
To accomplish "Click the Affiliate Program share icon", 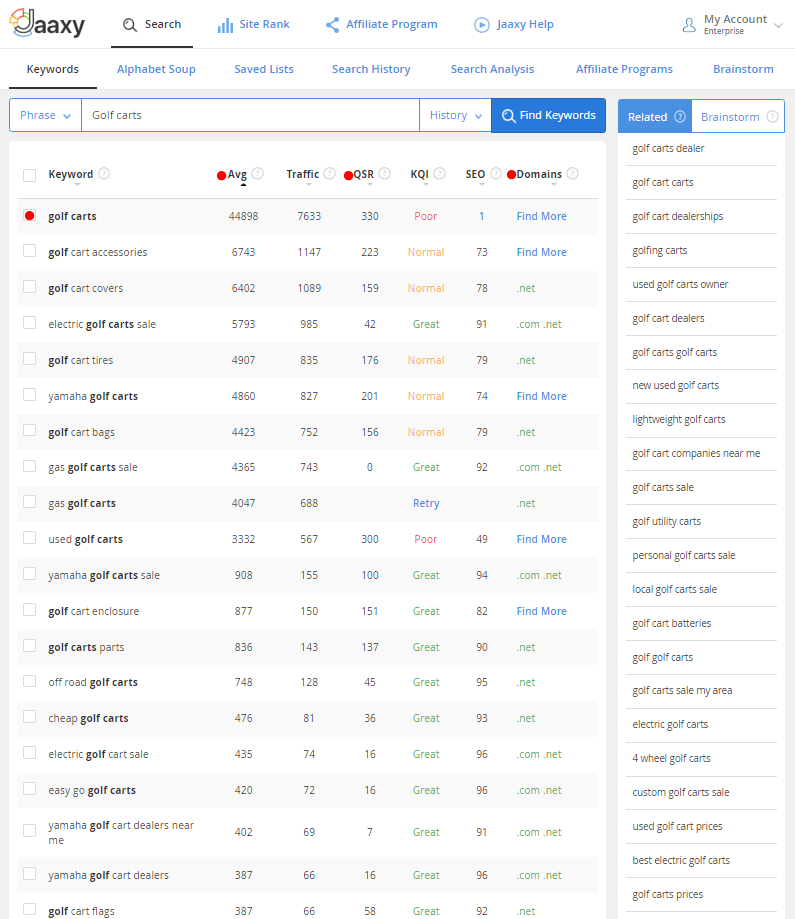I will (x=332, y=25).
